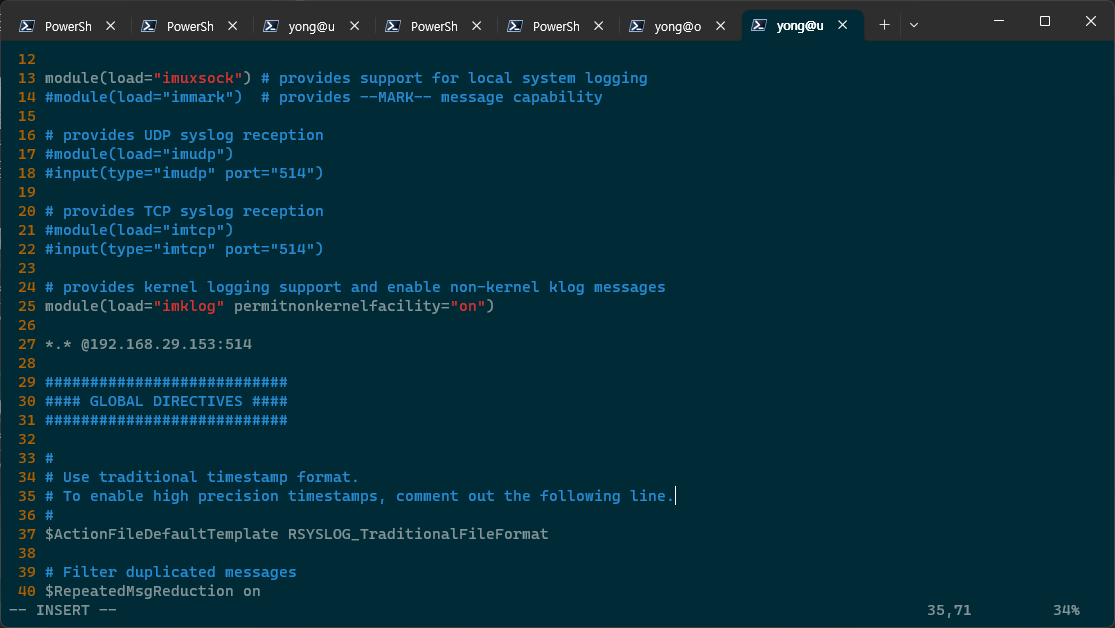1115x628 pixels.
Task: Click the kernel logging support comment line
Action: click(x=355, y=287)
